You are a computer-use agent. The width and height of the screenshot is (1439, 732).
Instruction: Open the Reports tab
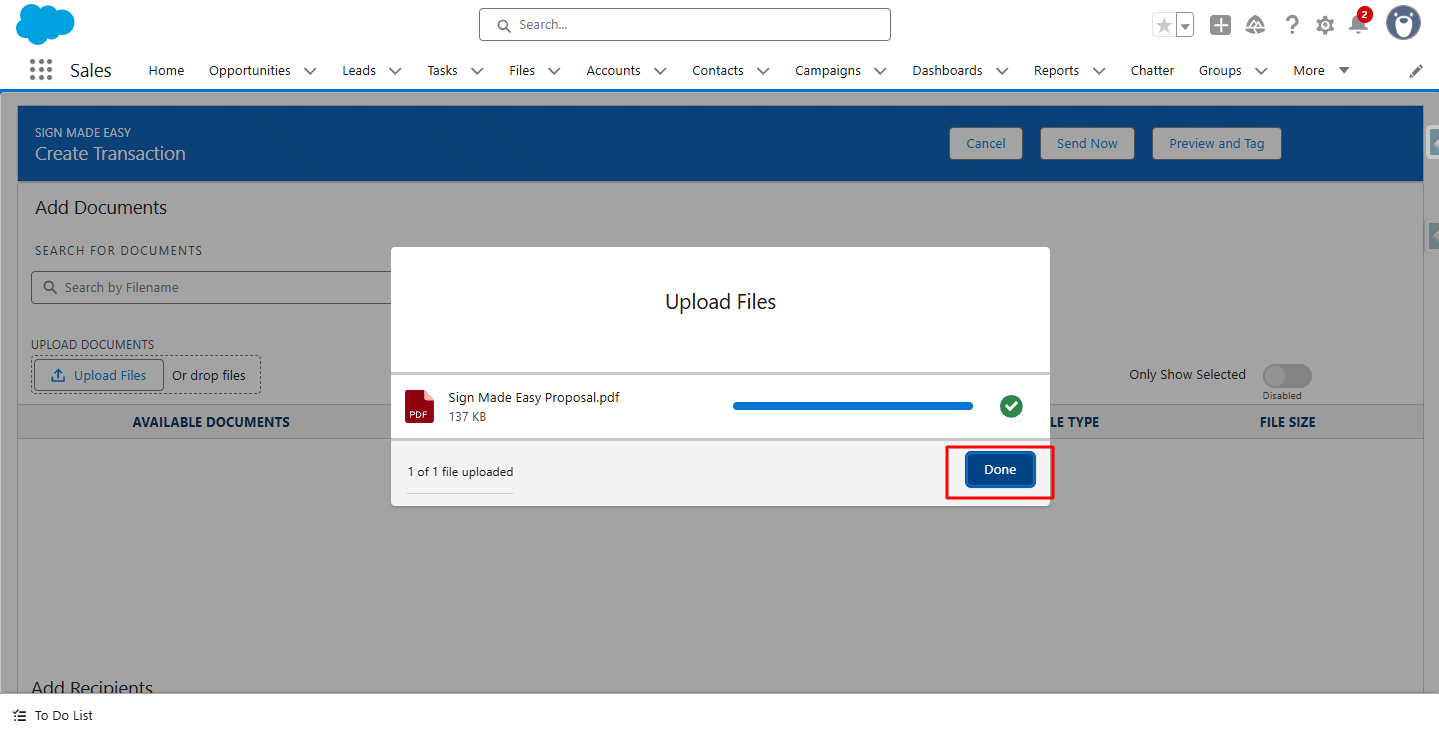pyautogui.click(x=1056, y=71)
